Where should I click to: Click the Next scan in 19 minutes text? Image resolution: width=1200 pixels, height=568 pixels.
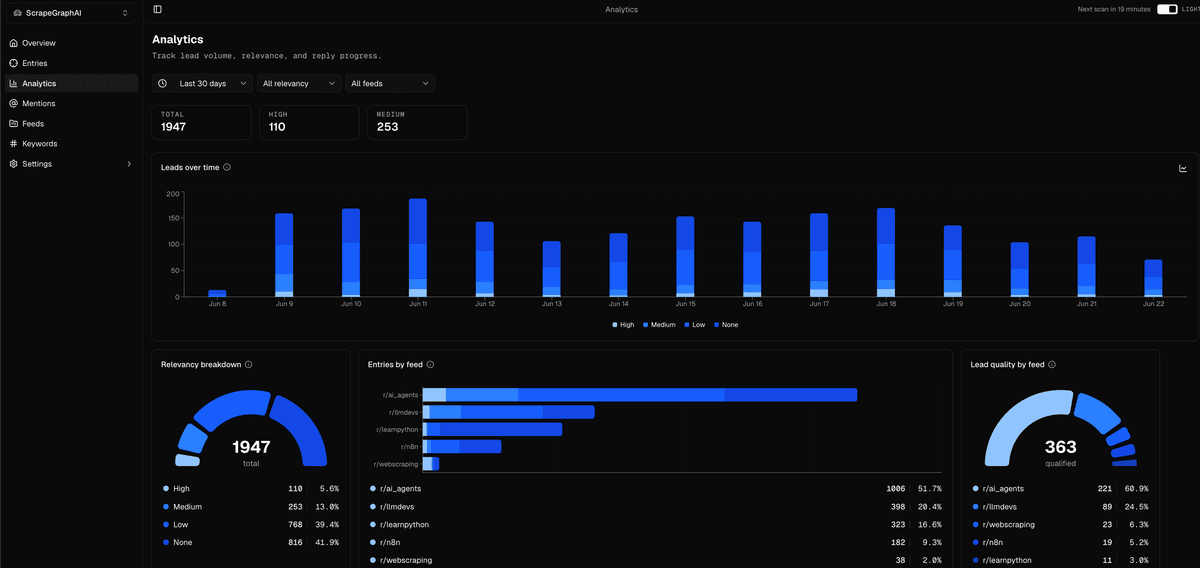[1113, 9]
